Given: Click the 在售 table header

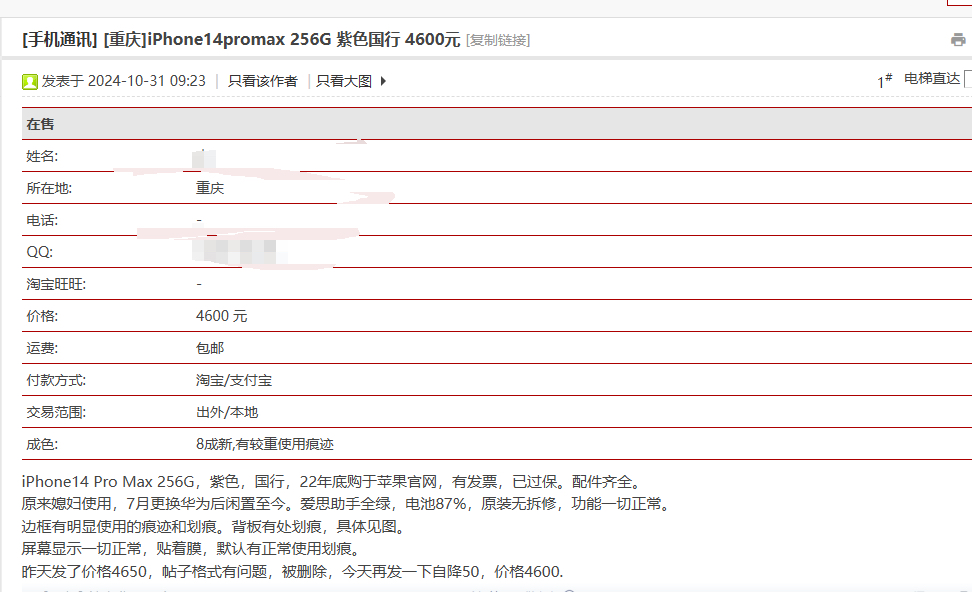Looking at the screenshot, I should click(x=41, y=124).
